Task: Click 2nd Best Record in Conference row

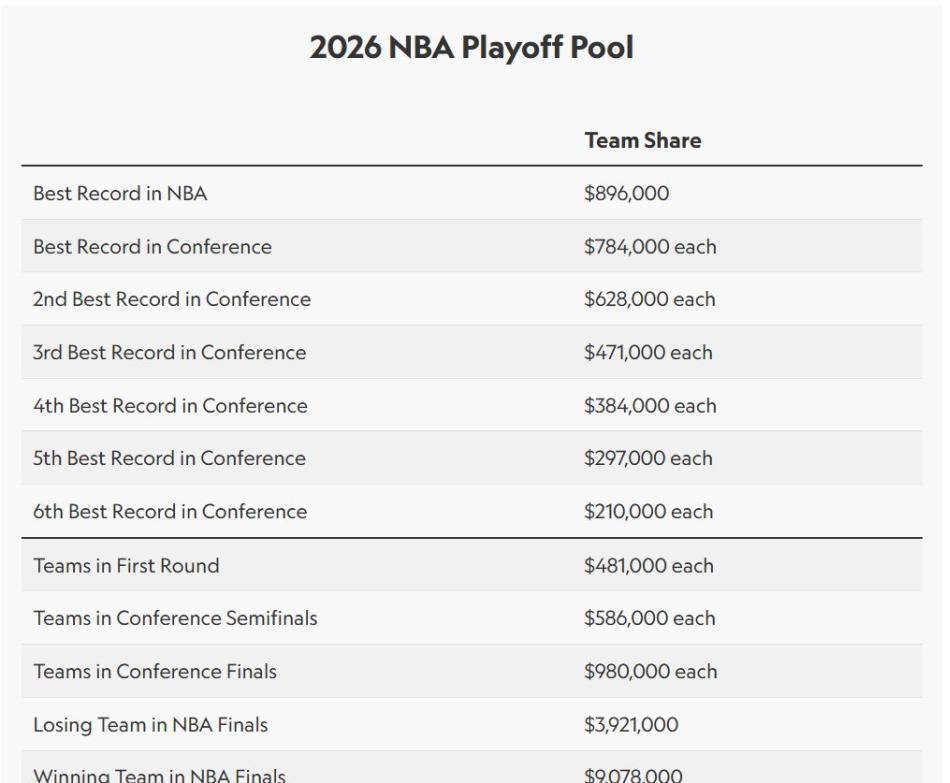Action: 471,299
